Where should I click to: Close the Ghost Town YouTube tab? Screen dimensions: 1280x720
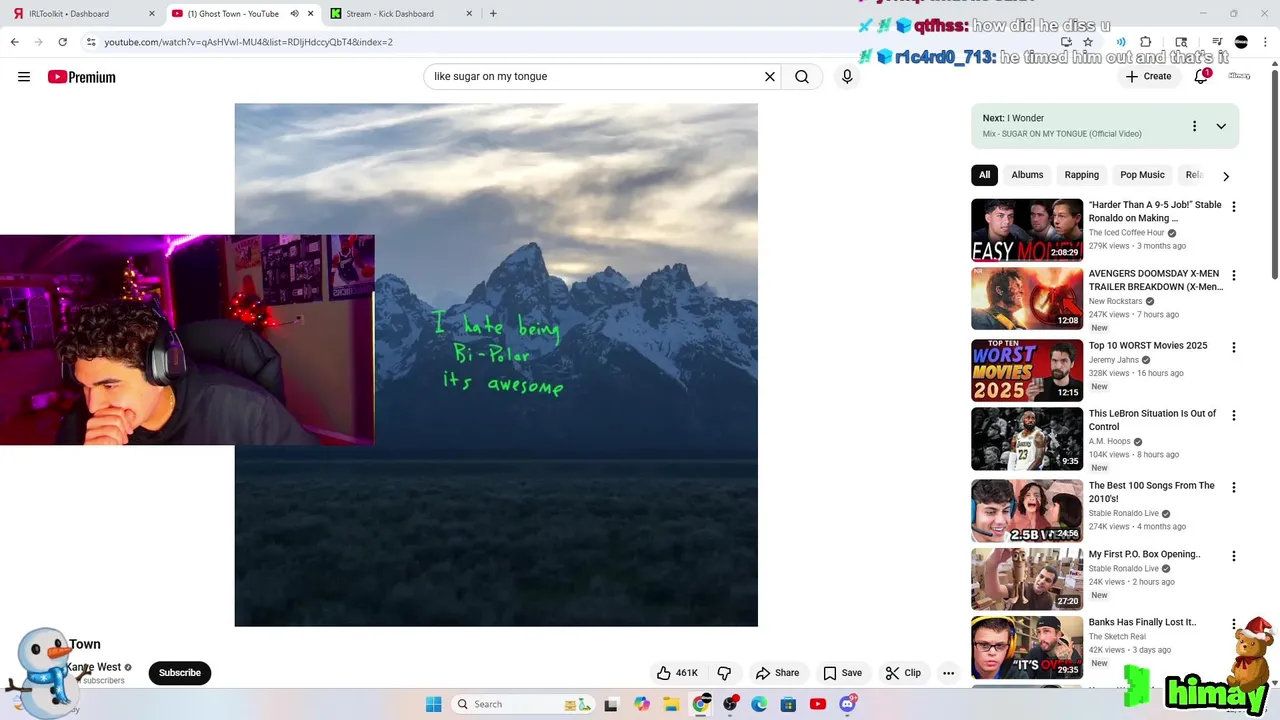pyautogui.click(x=310, y=14)
